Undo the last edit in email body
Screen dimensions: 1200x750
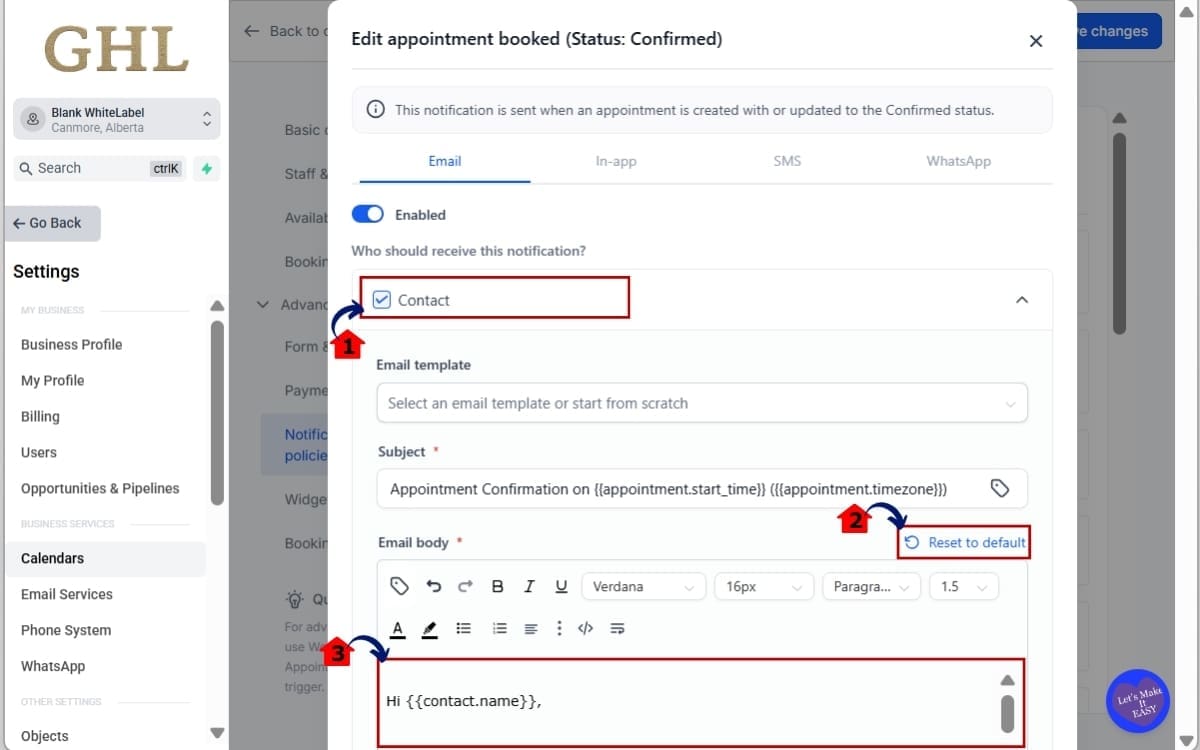(433, 586)
